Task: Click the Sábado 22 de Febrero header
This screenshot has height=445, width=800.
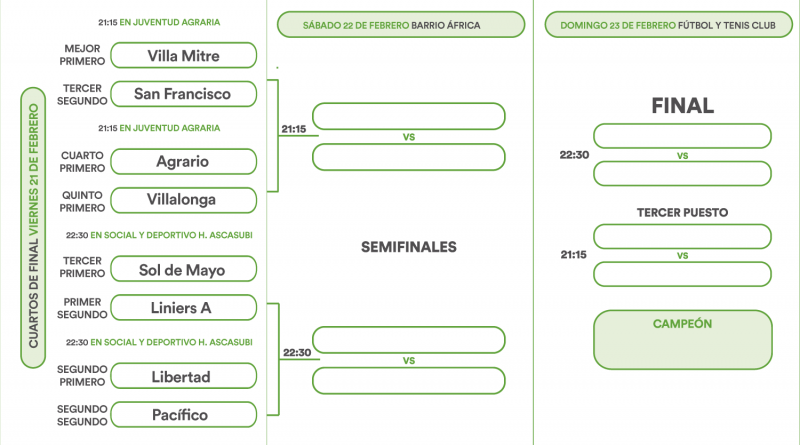Action: click(x=400, y=24)
